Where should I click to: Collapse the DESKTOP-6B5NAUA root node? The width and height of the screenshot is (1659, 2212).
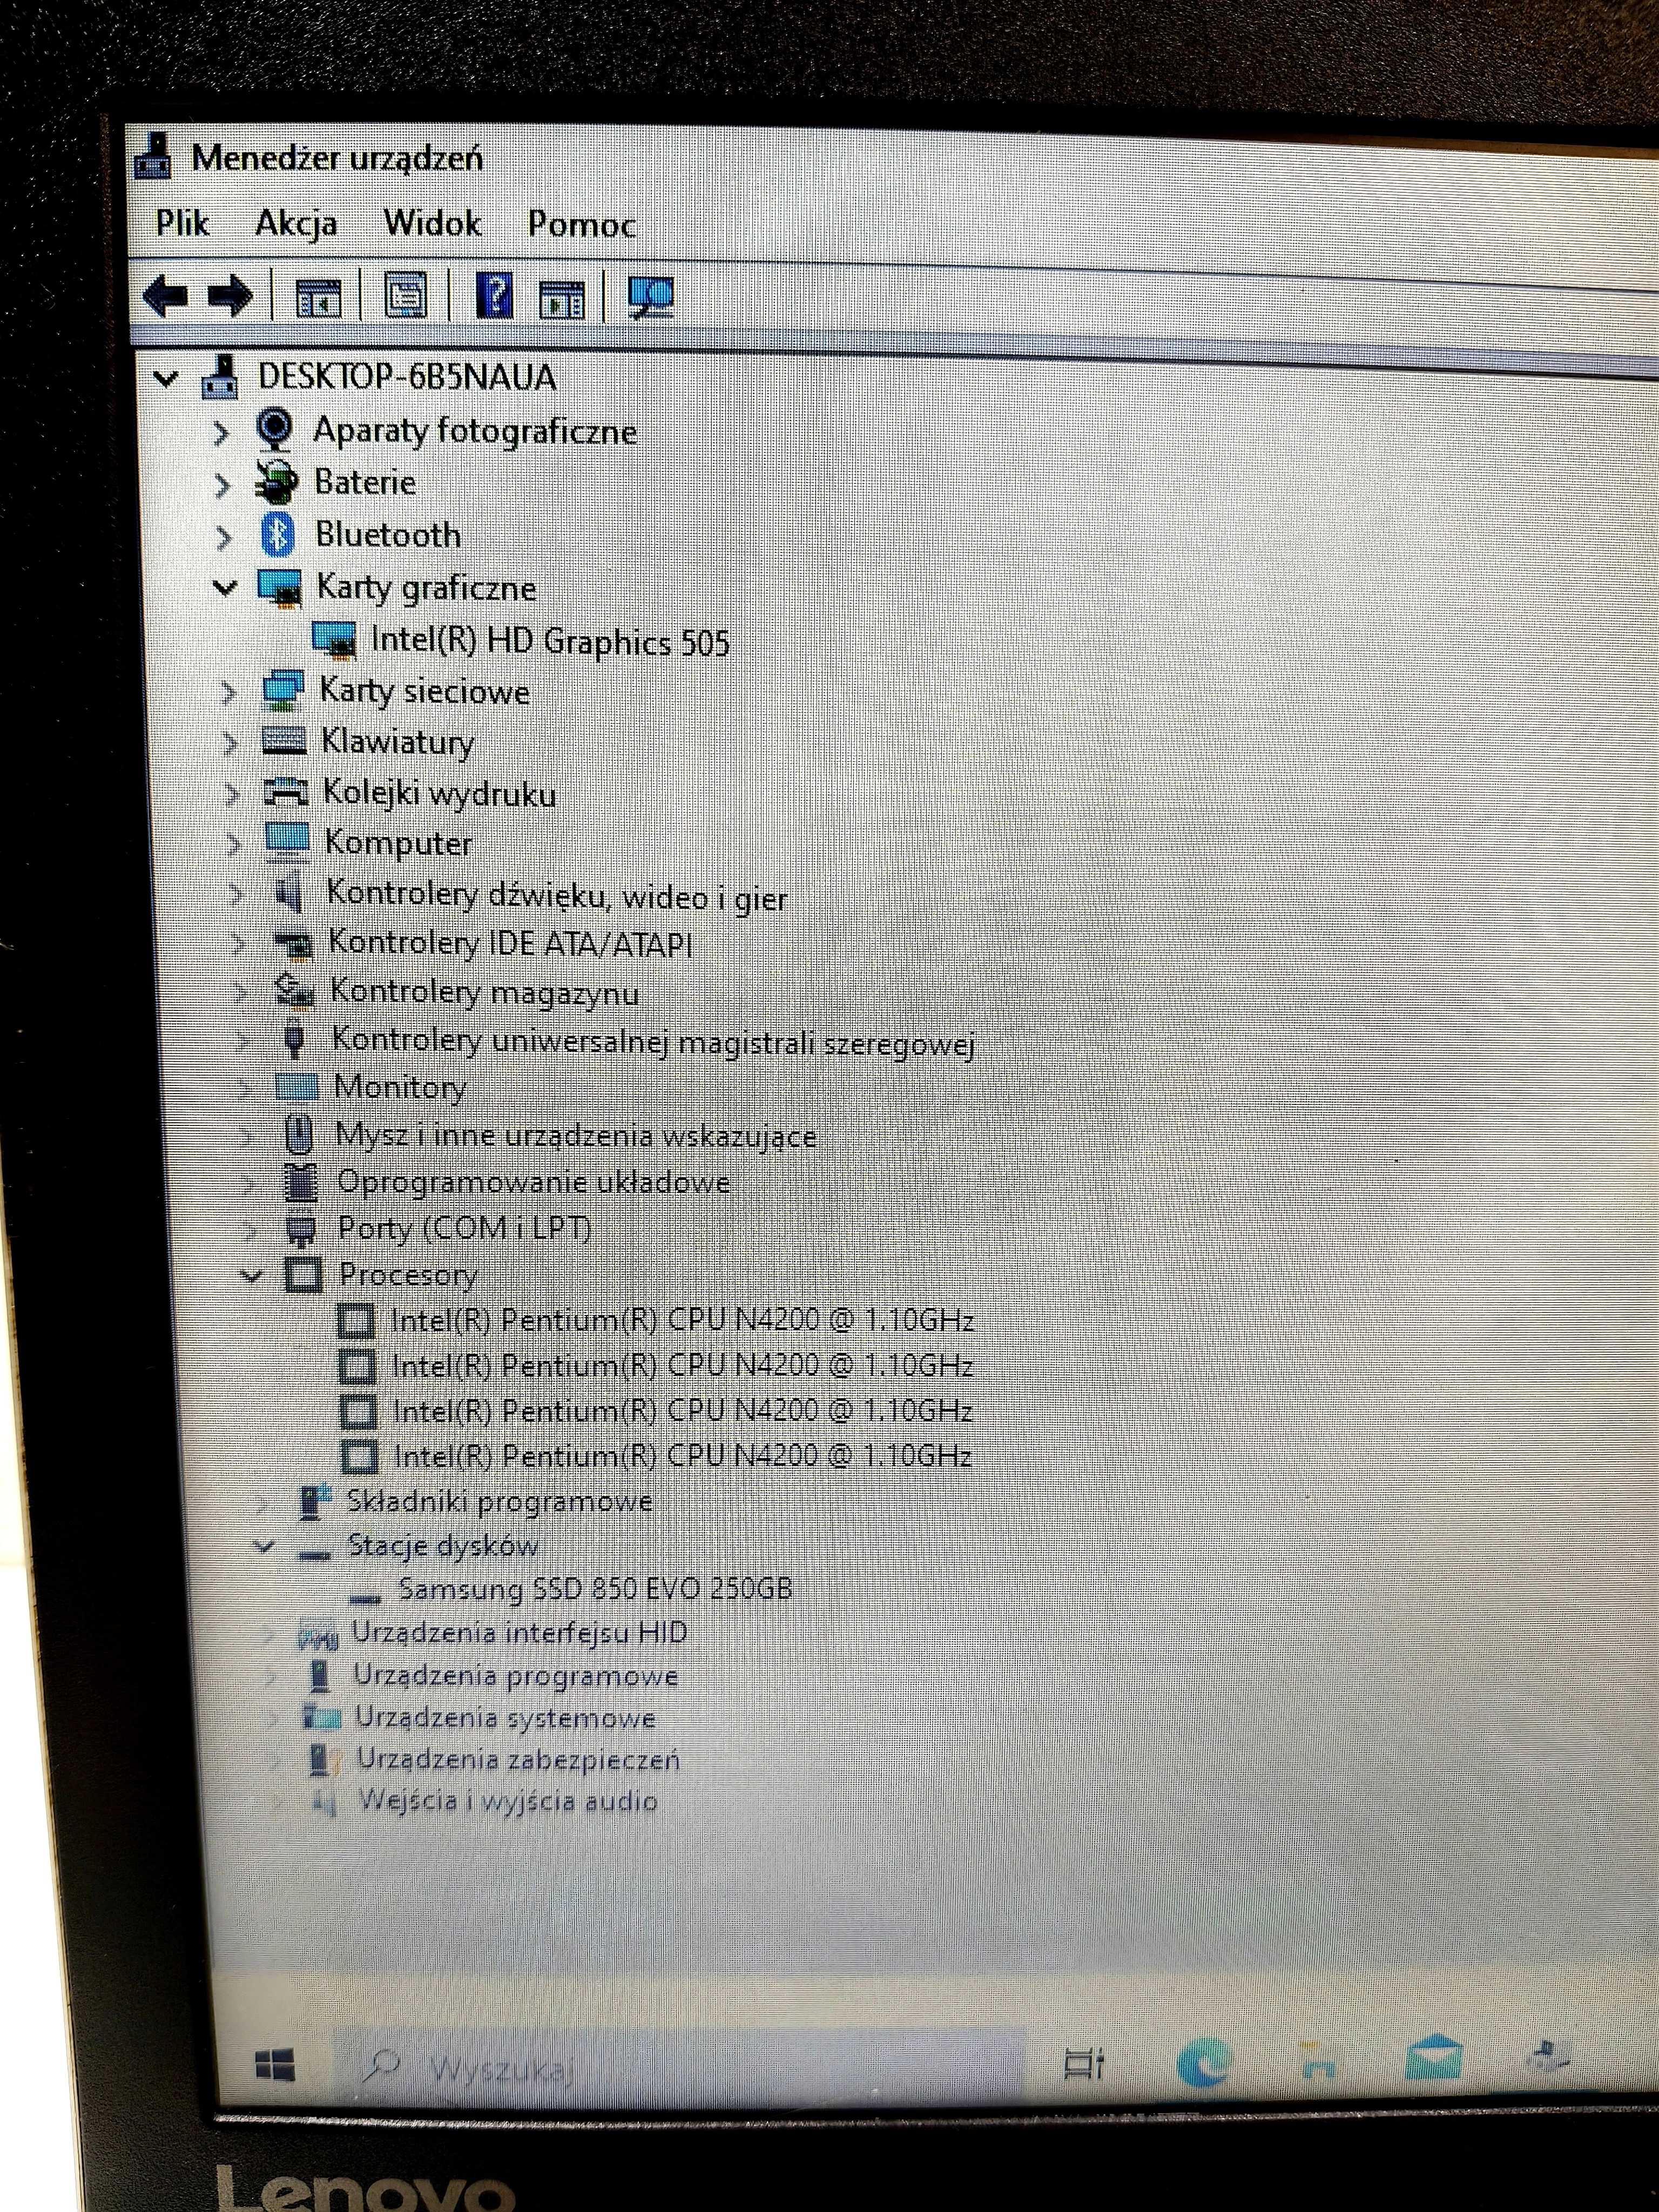pos(166,379)
